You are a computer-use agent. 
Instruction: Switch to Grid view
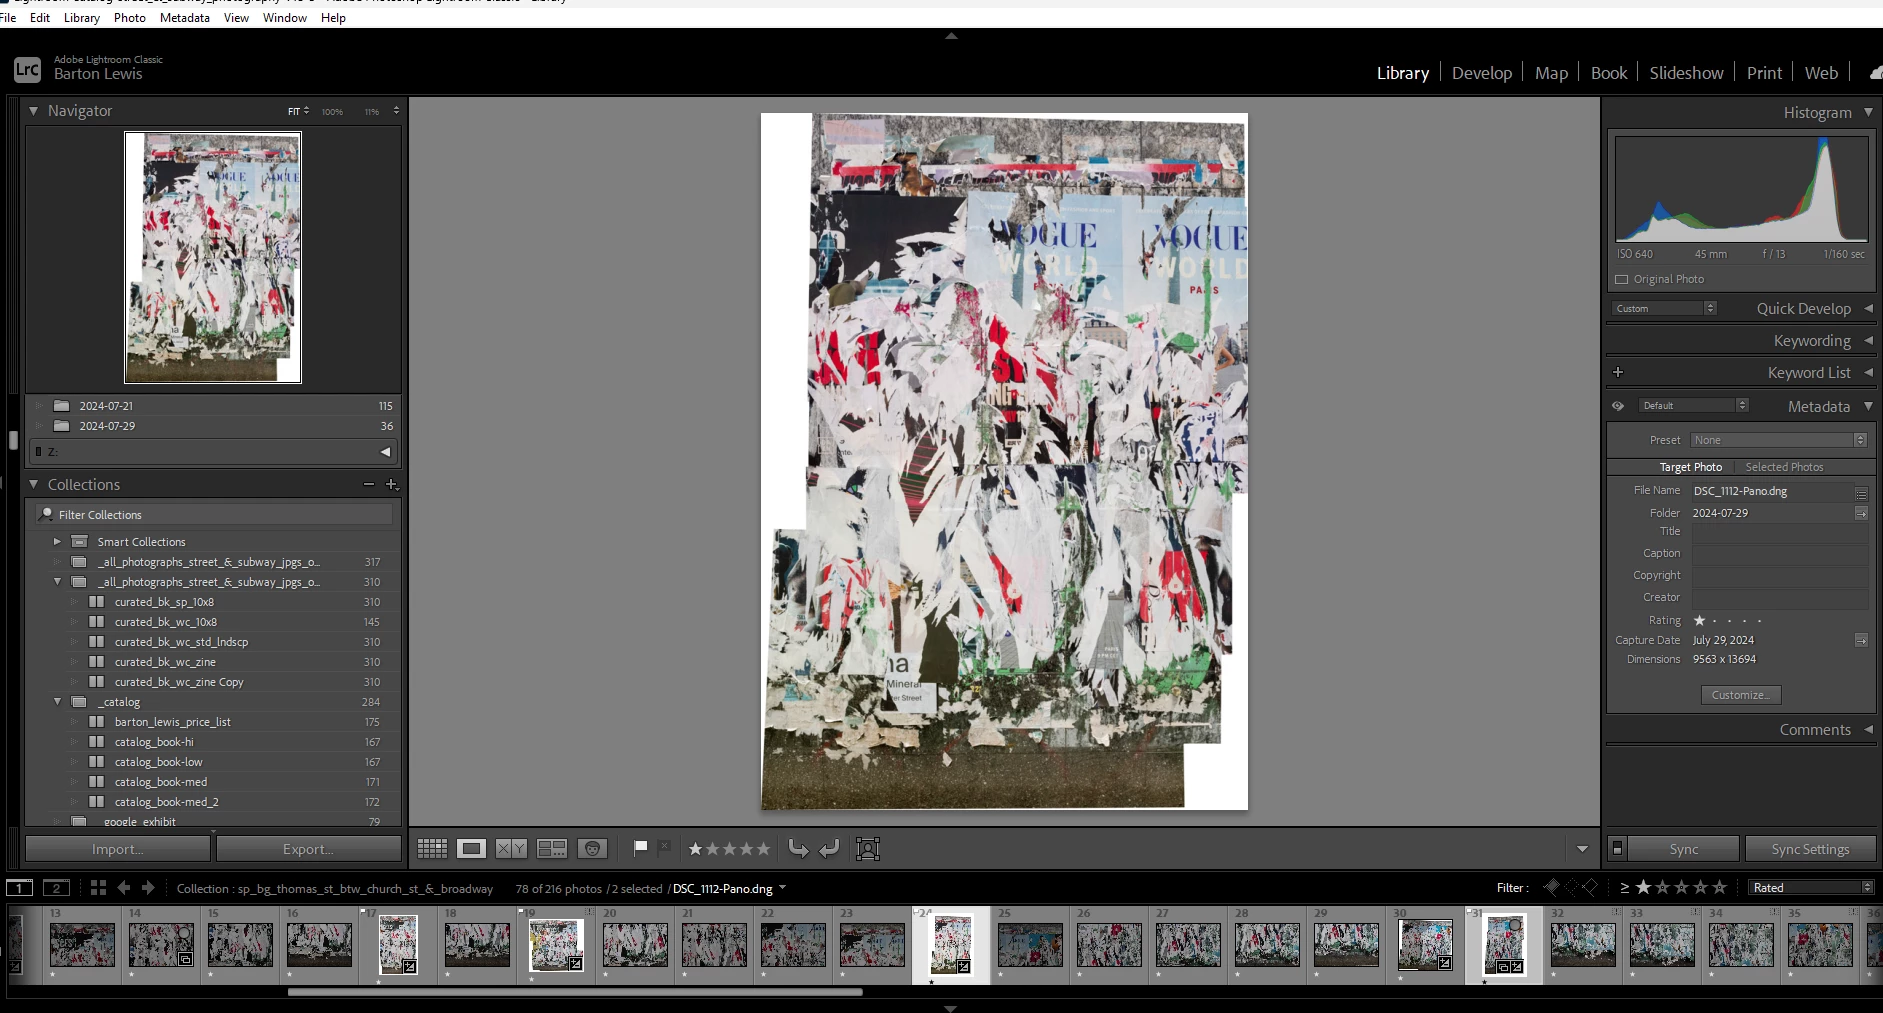pos(432,849)
